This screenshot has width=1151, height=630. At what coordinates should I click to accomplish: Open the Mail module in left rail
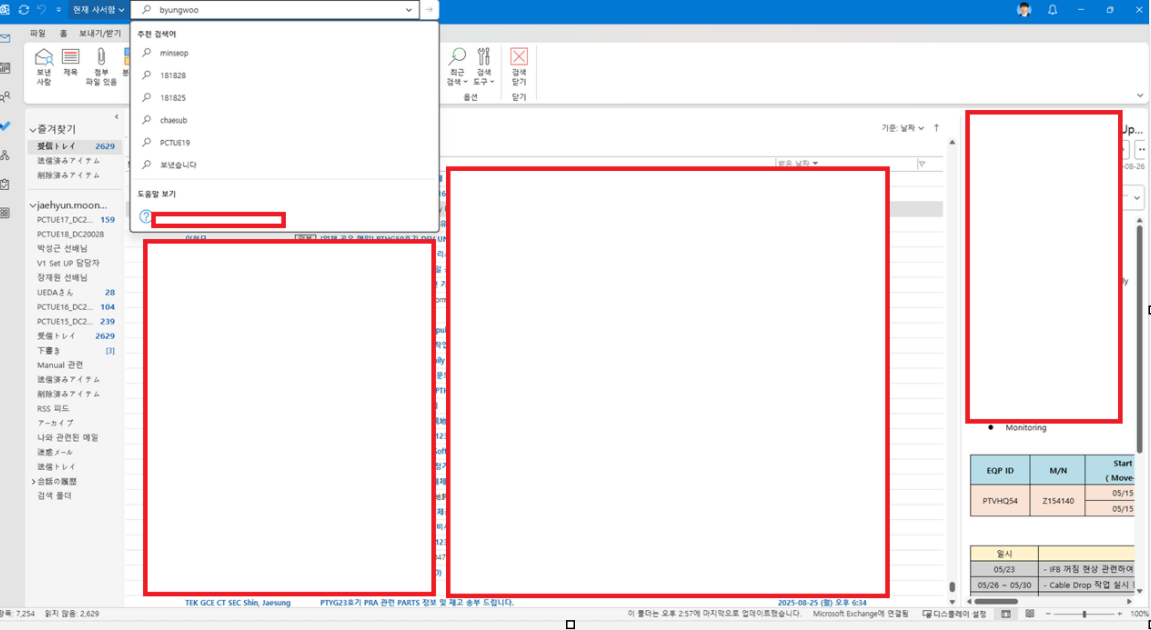(6, 39)
